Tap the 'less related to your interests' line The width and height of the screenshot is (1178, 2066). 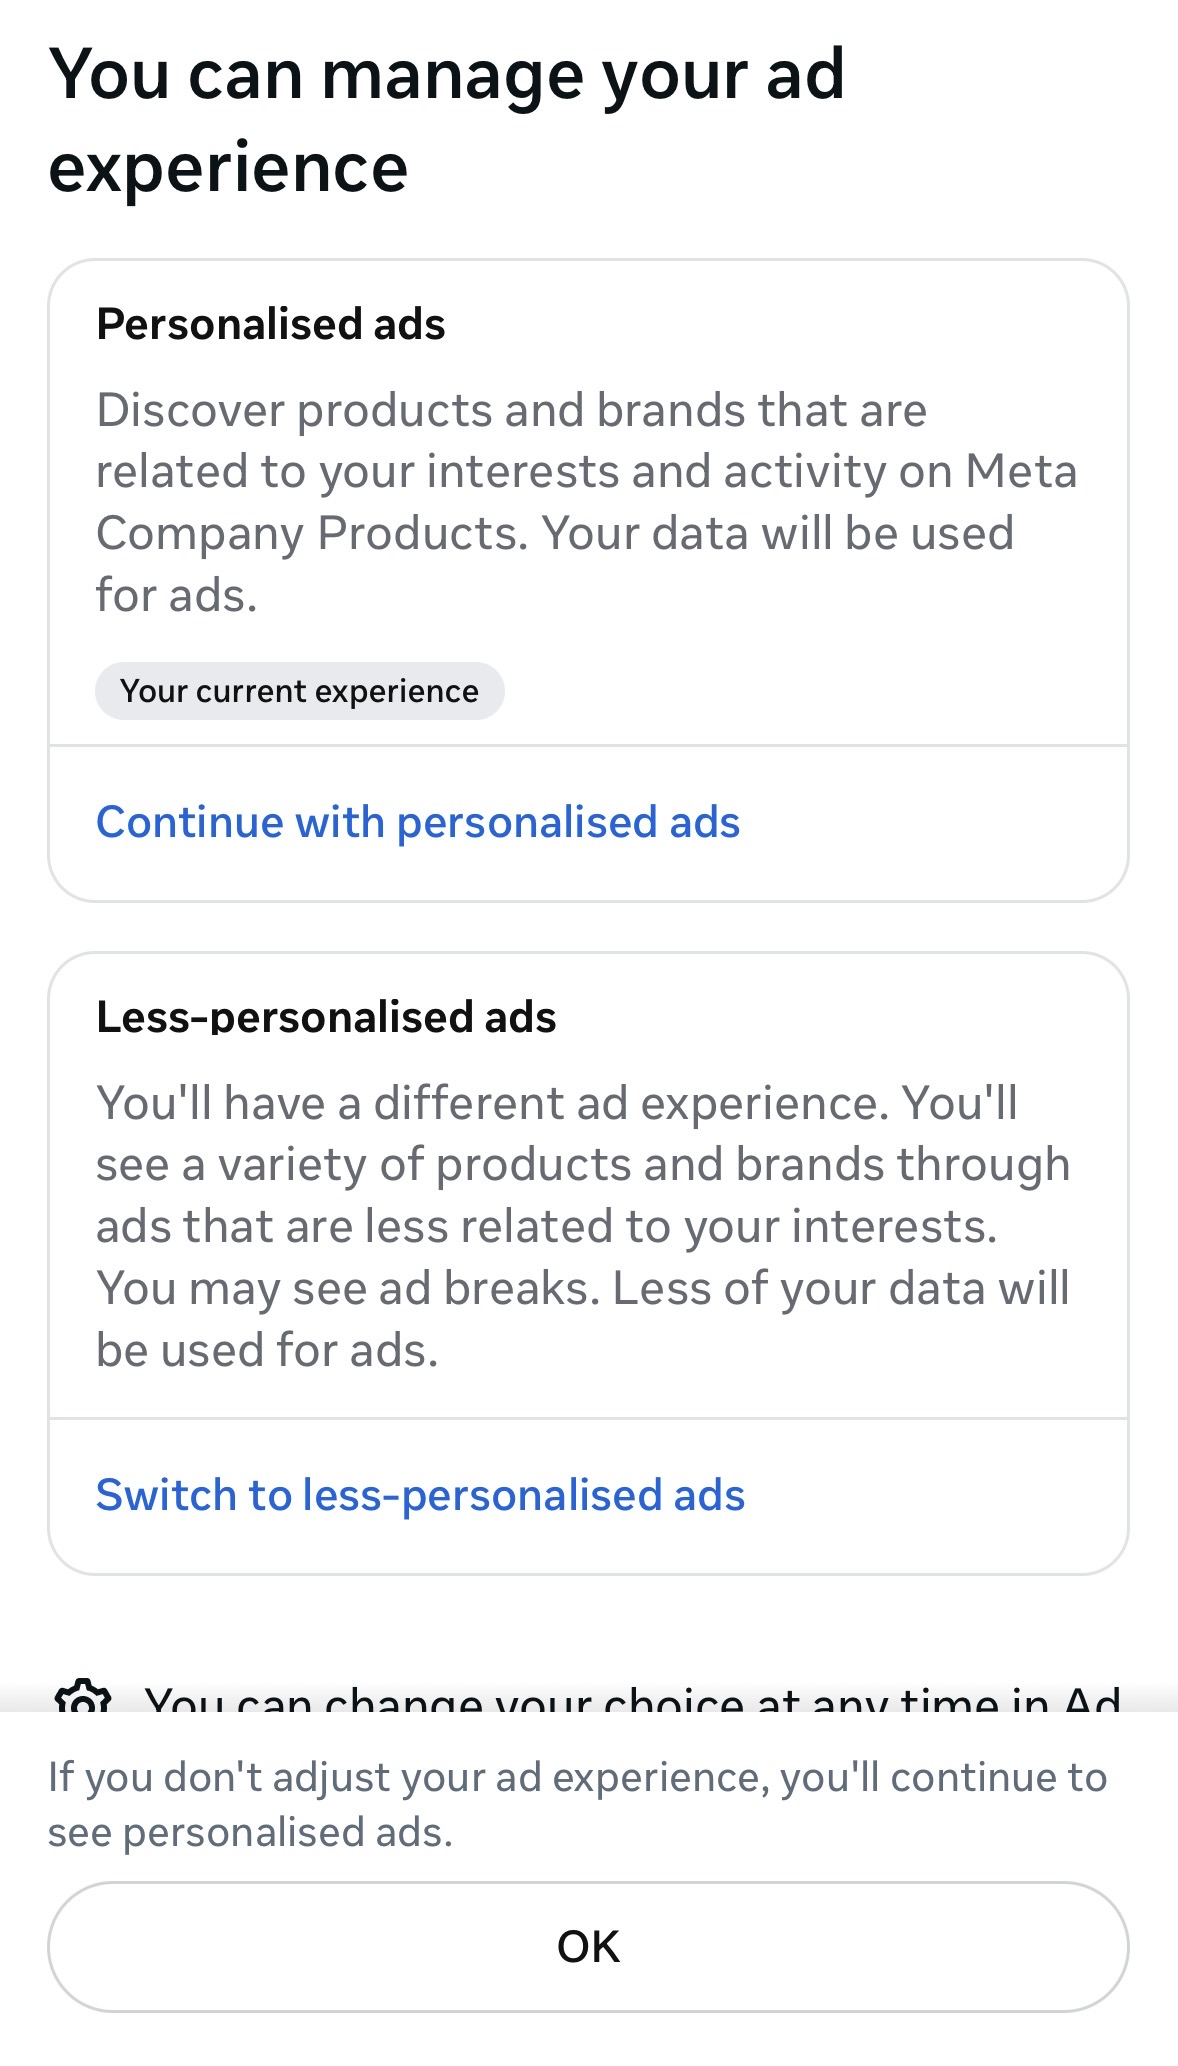(546, 1226)
